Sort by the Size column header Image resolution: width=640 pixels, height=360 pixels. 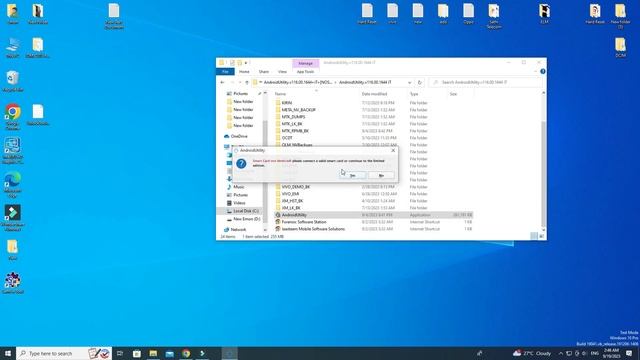(x=453, y=94)
